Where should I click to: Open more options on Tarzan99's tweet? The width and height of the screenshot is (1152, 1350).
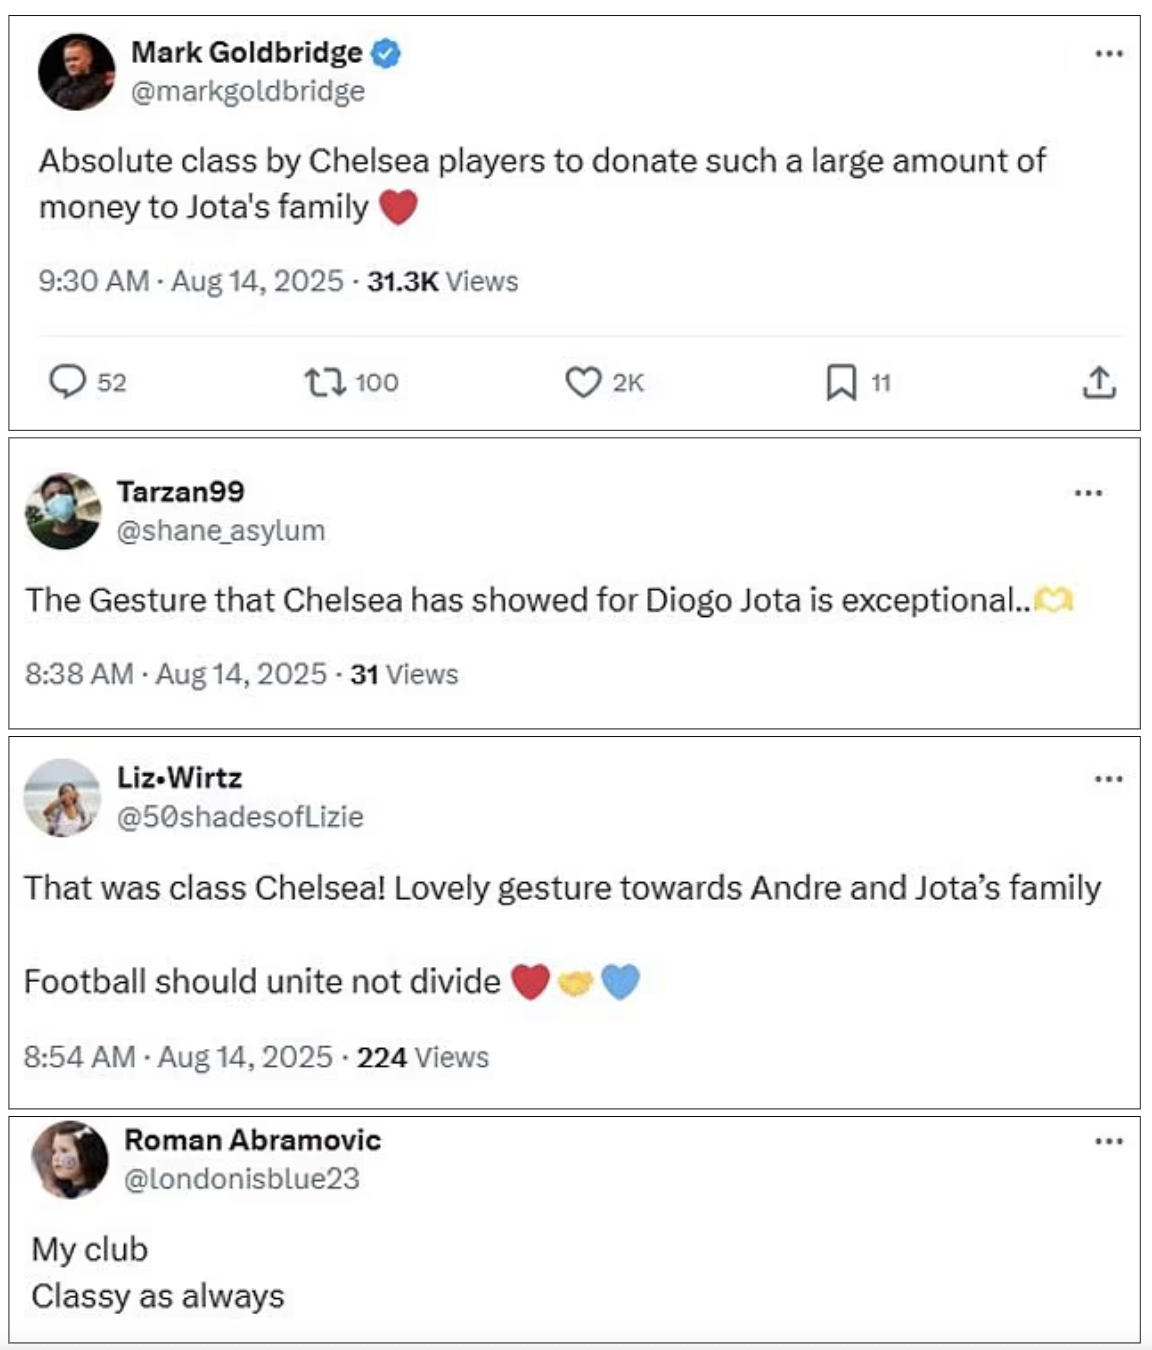pos(1088,493)
